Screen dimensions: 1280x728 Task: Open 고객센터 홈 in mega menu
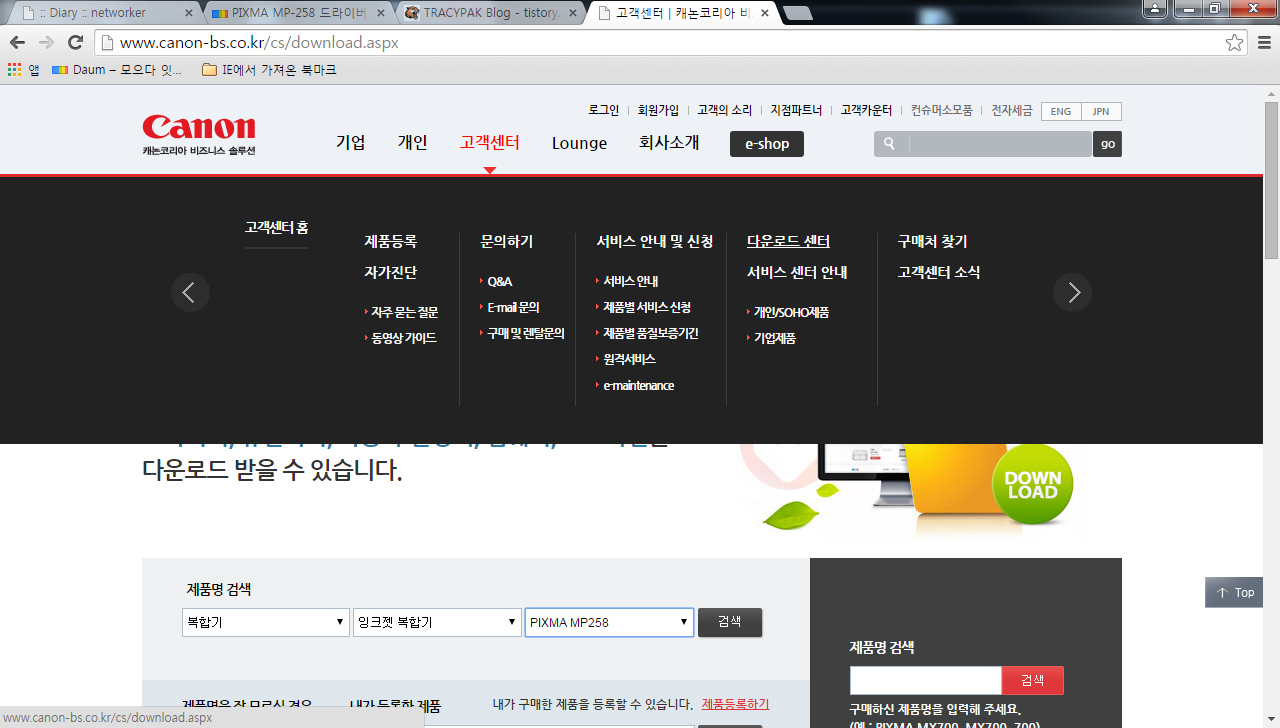pos(277,228)
